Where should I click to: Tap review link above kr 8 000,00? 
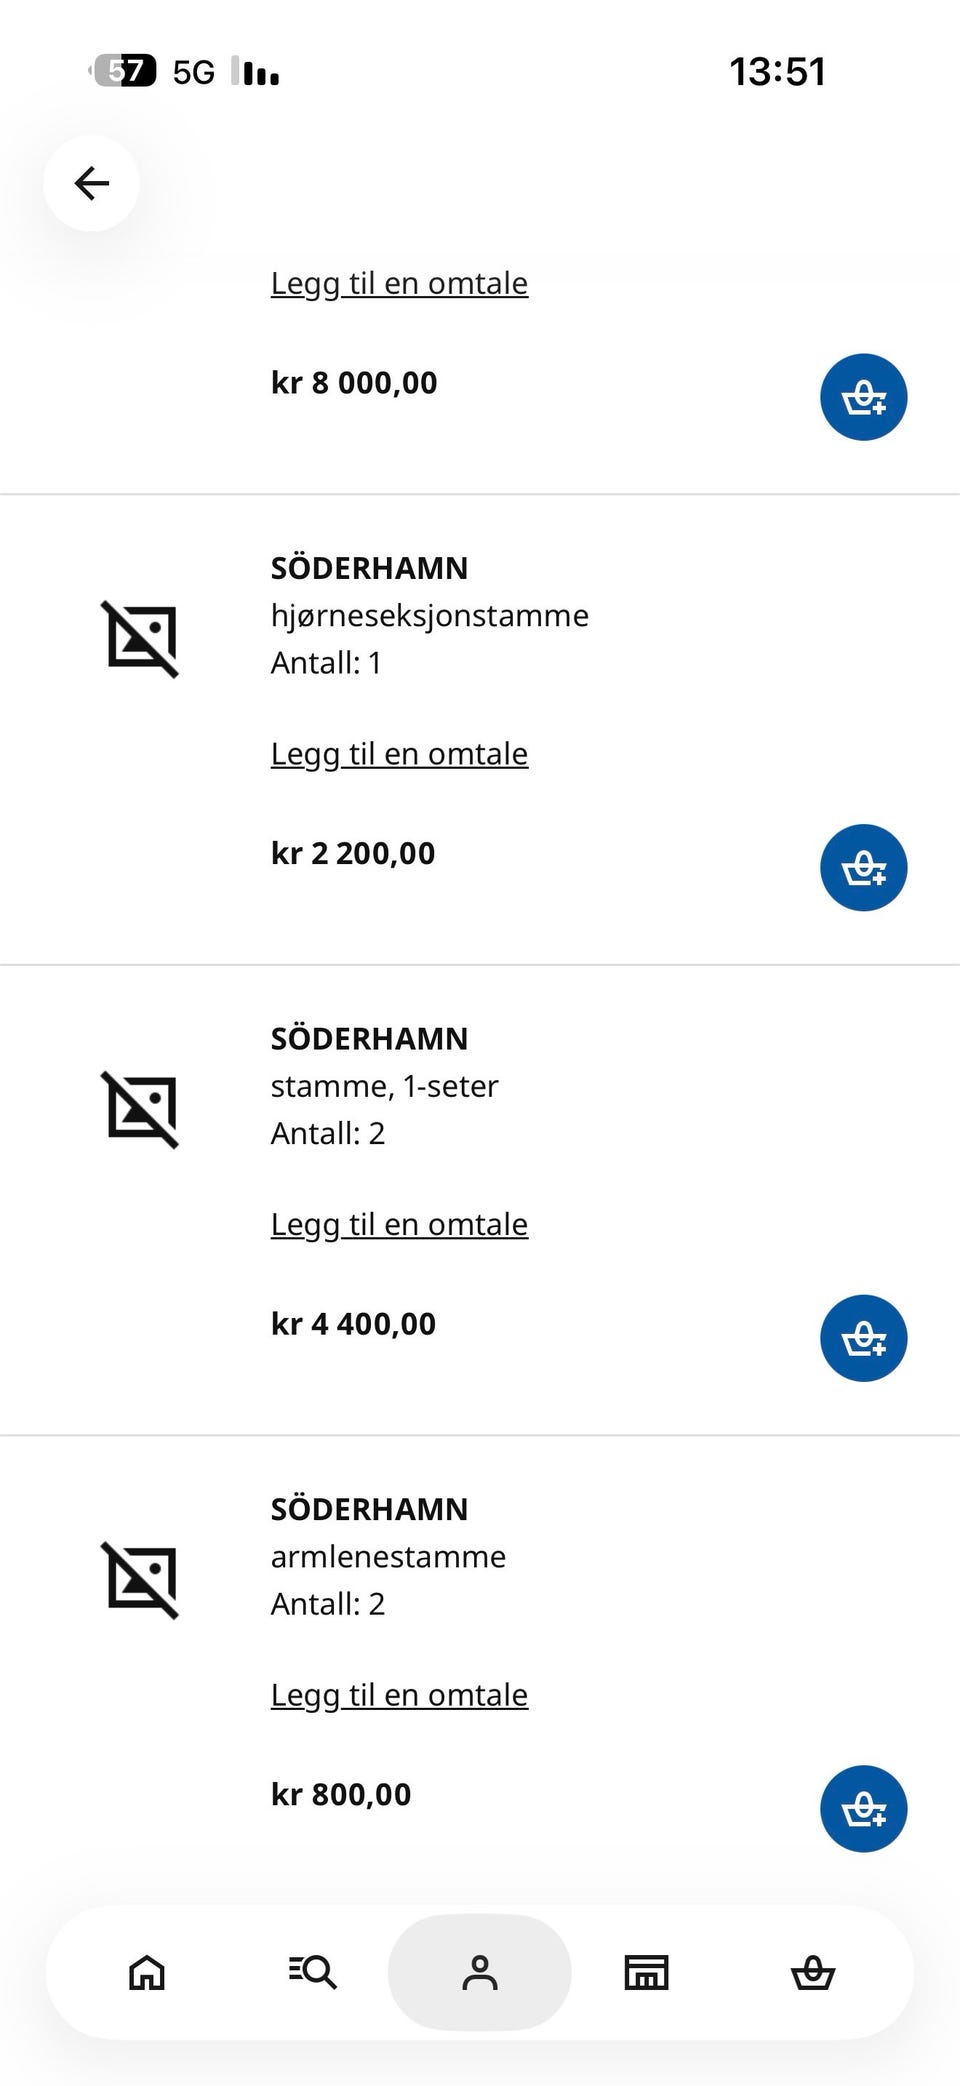pyautogui.click(x=399, y=283)
